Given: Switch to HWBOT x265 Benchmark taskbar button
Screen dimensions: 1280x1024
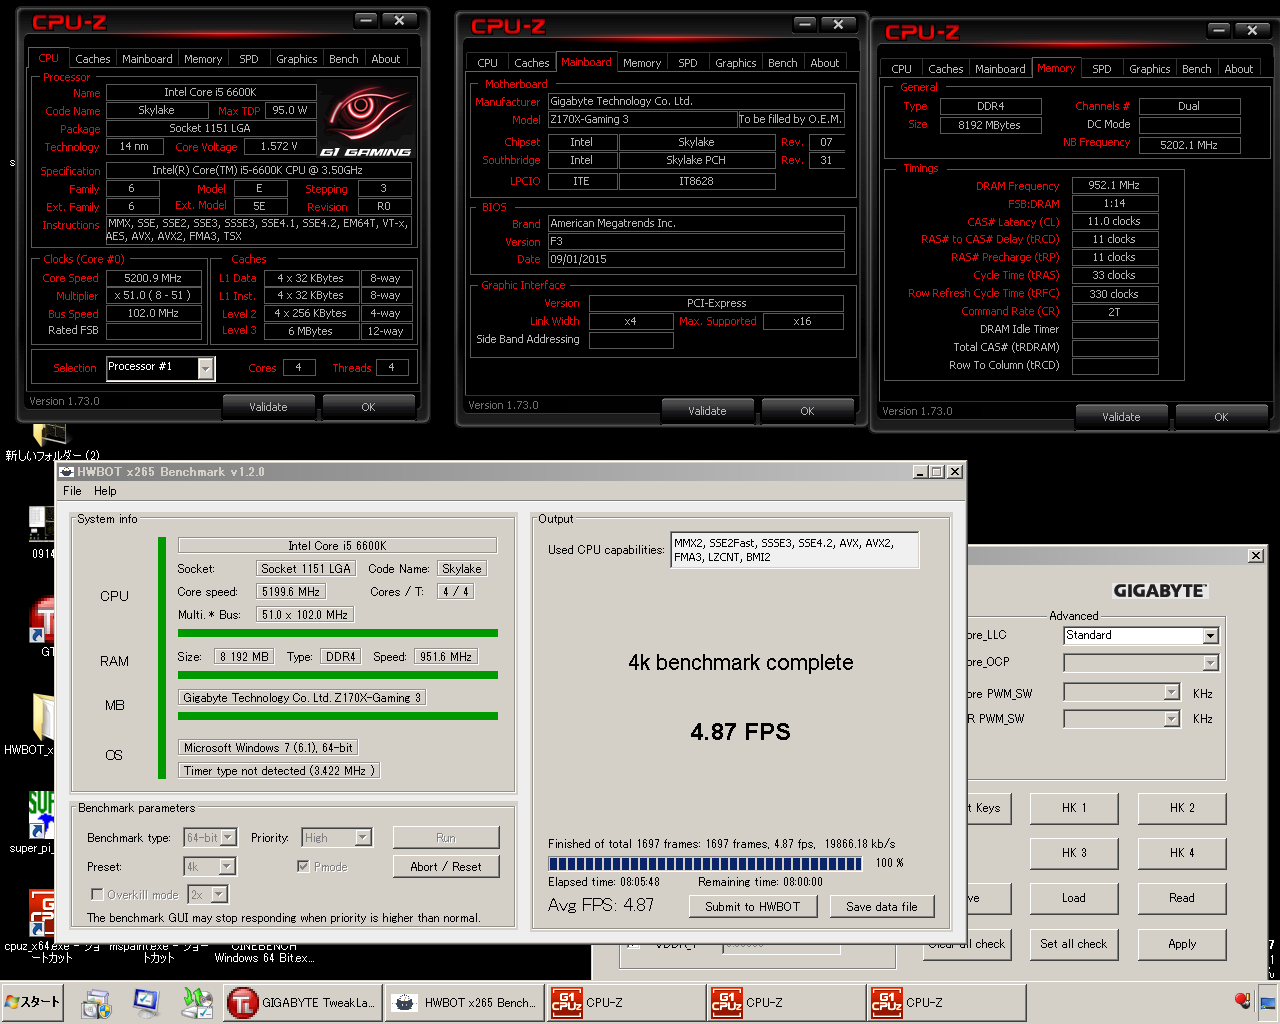Looking at the screenshot, I should pos(464,1003).
